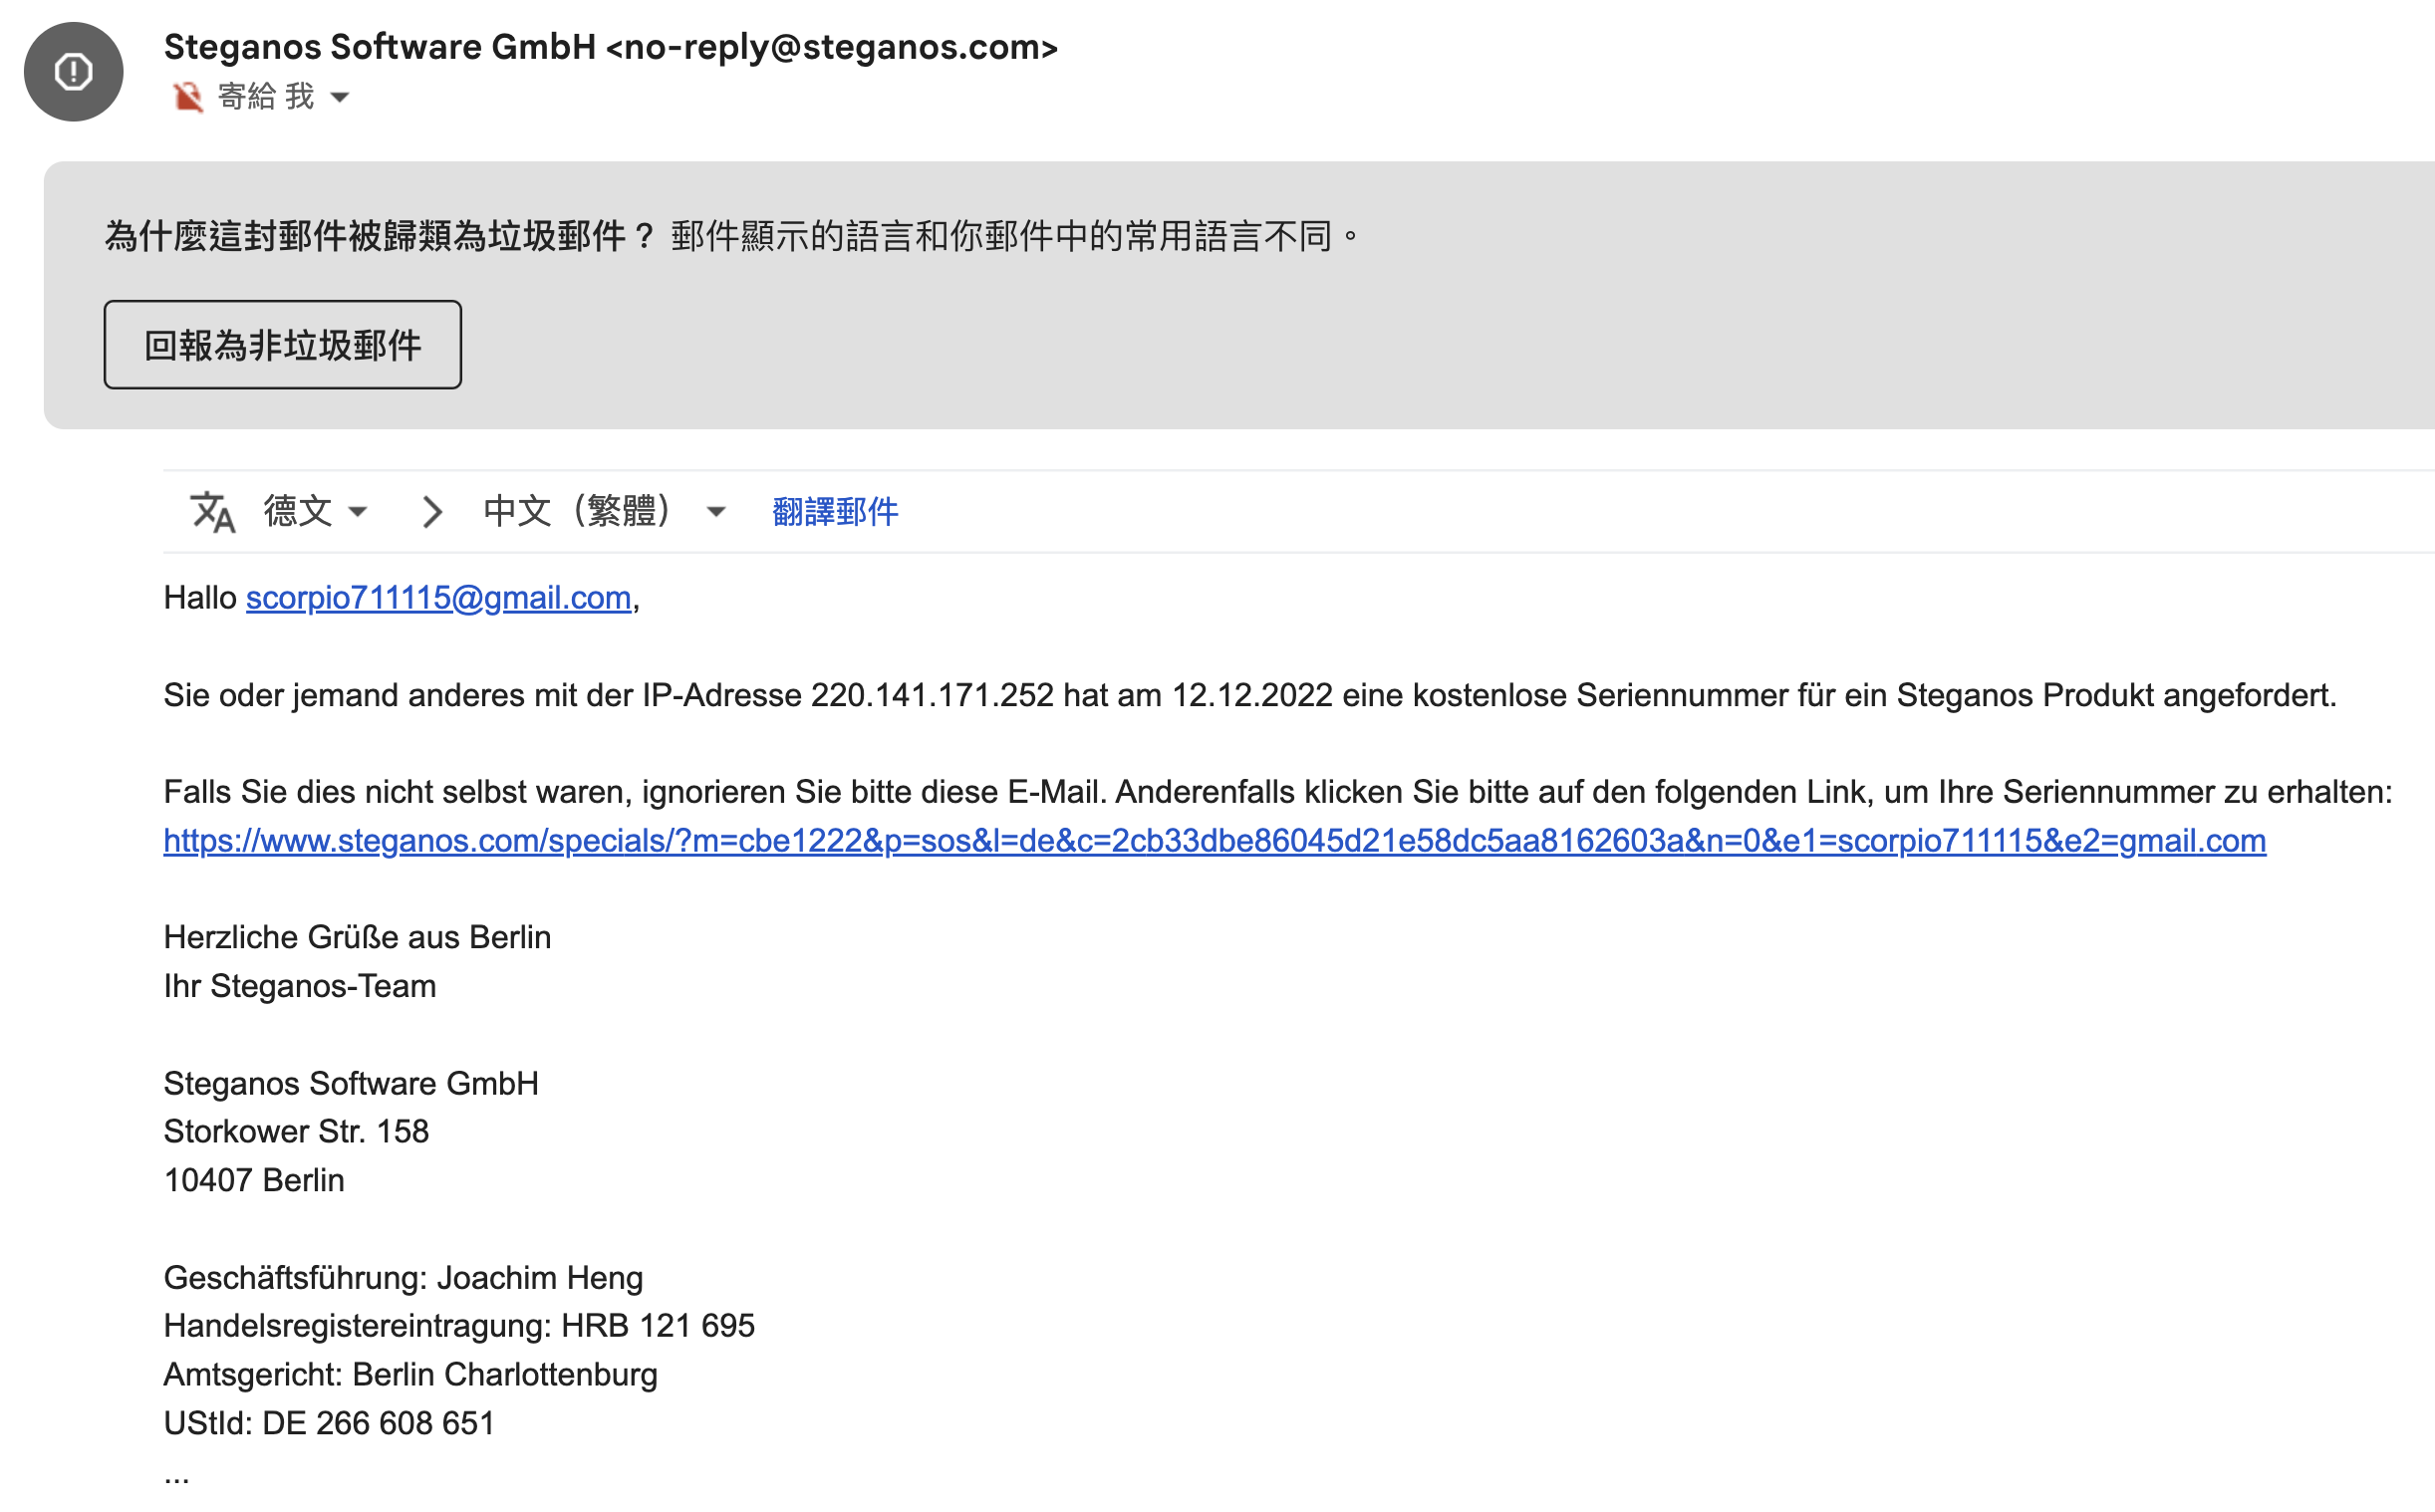Click the no-reply@steganos.com sender address
Screen dimensions: 2435x1512
831,47
